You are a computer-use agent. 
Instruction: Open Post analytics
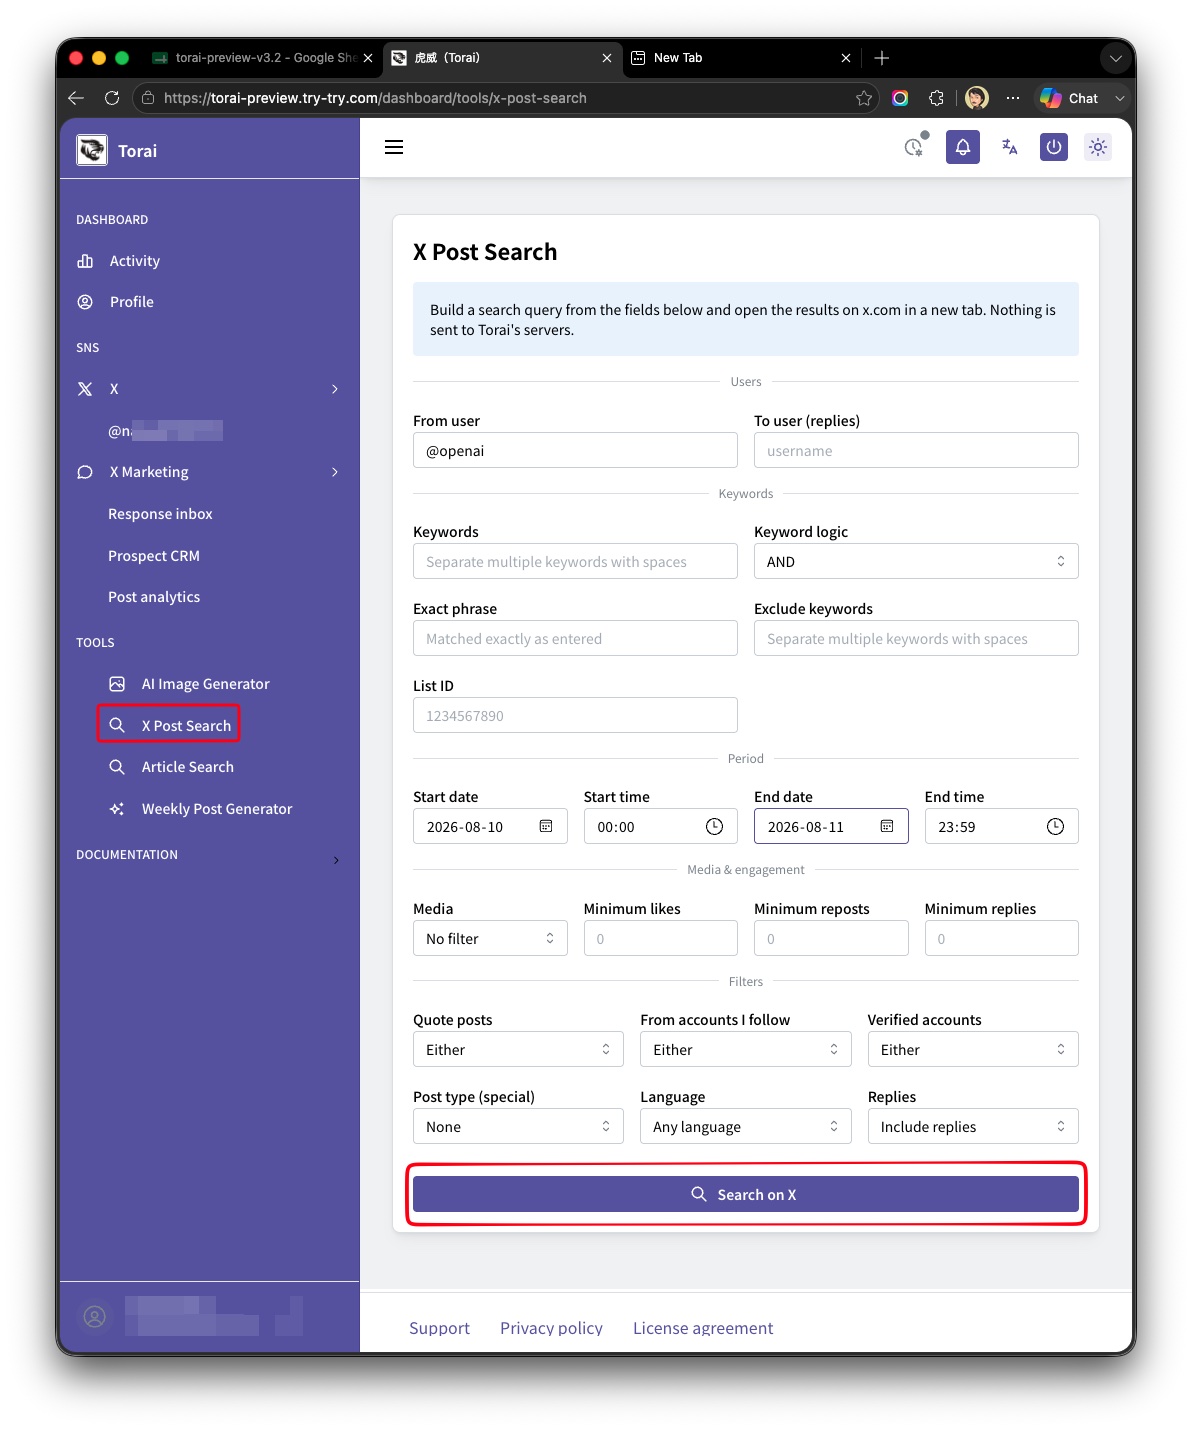pos(154,597)
